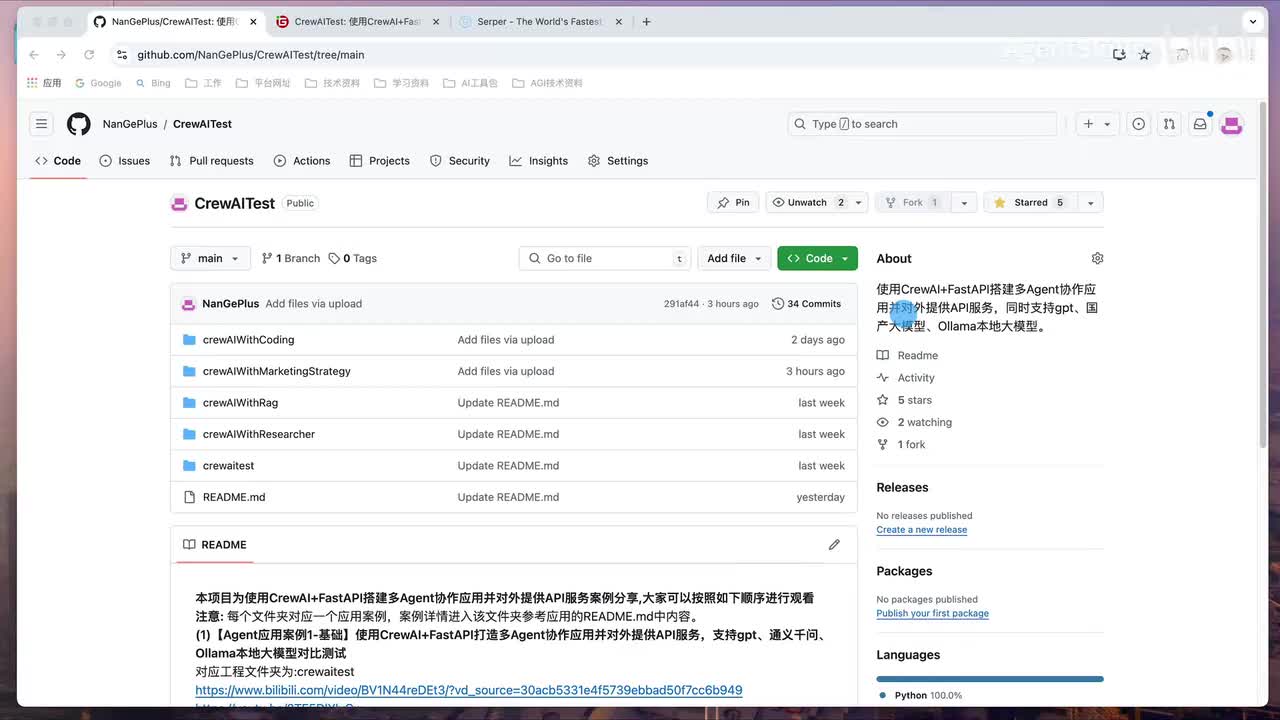Open the issues icon in header

pyautogui.click(x=1138, y=124)
